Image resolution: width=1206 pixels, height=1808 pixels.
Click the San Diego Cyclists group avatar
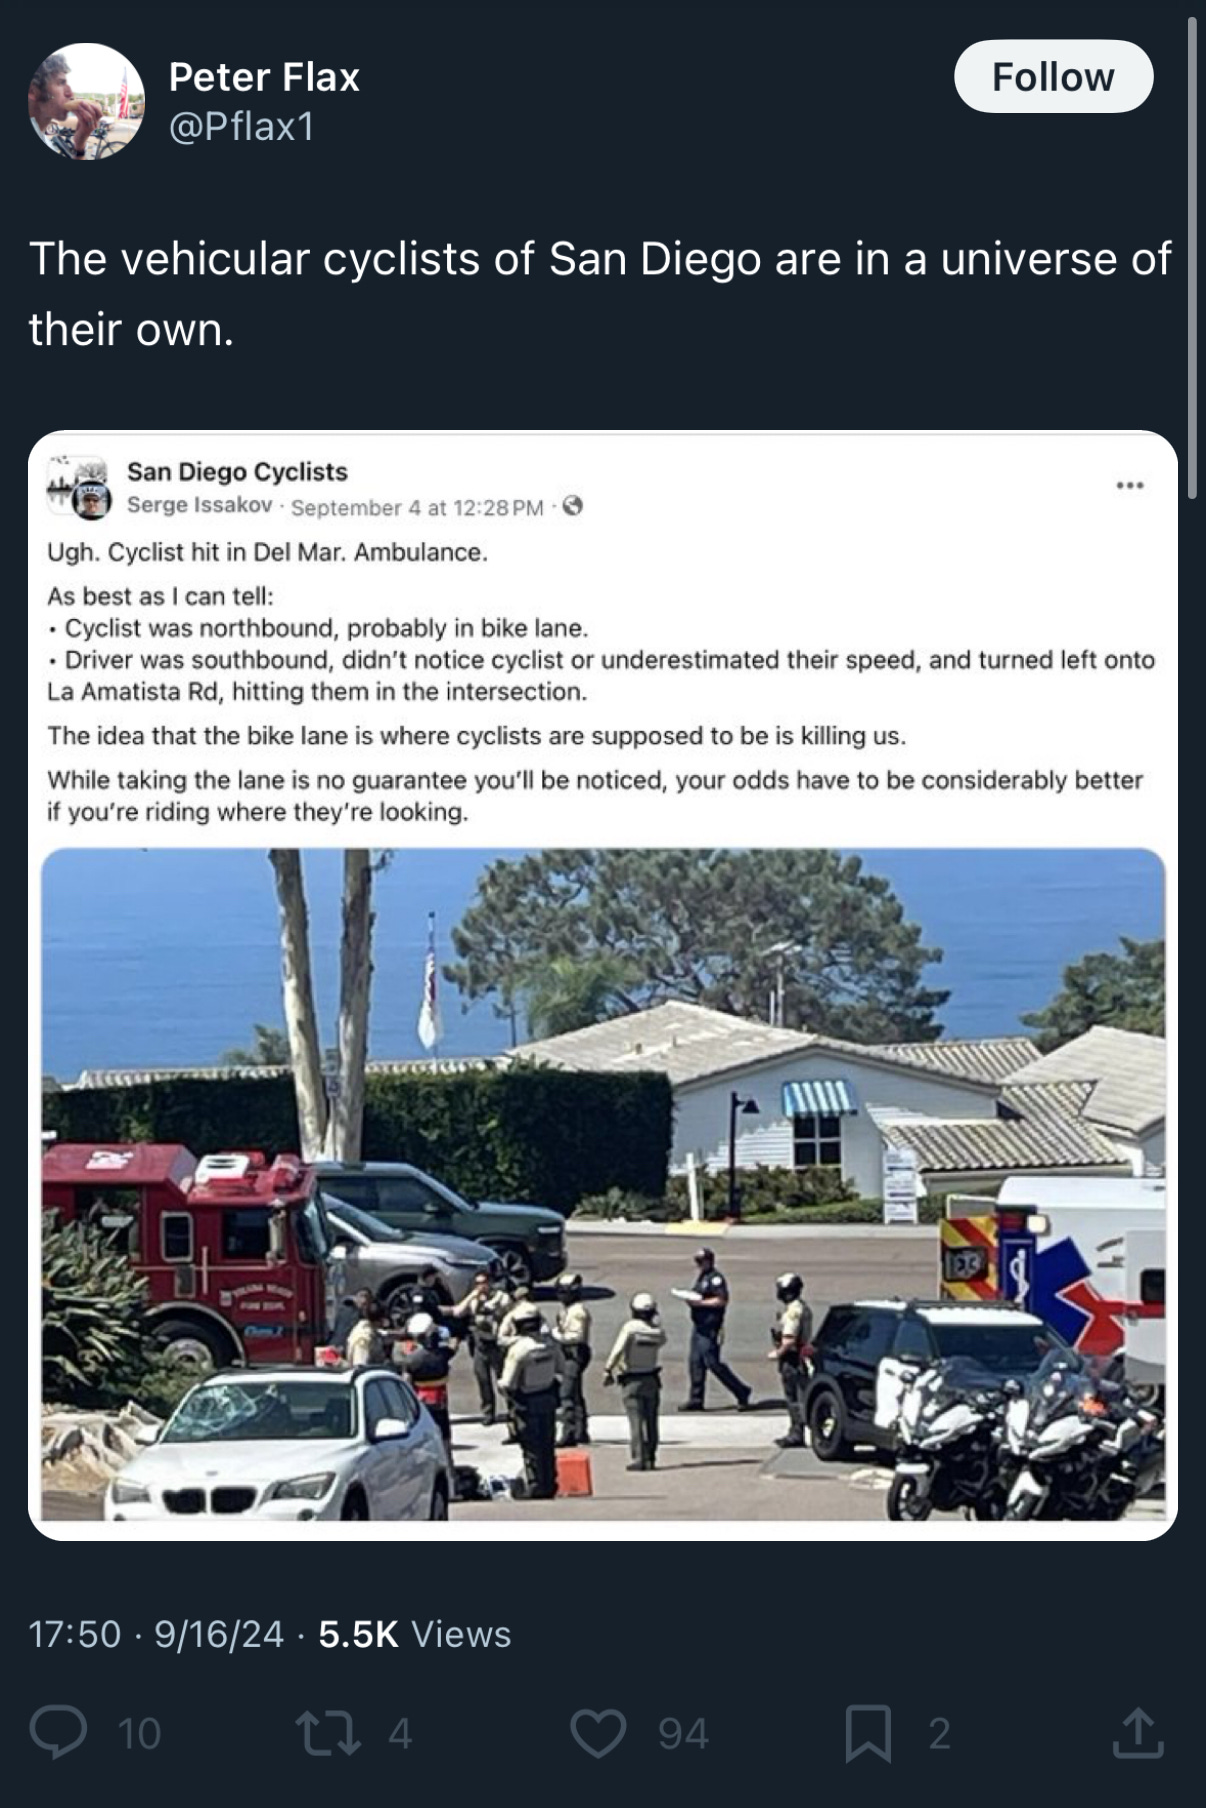pos(79,488)
